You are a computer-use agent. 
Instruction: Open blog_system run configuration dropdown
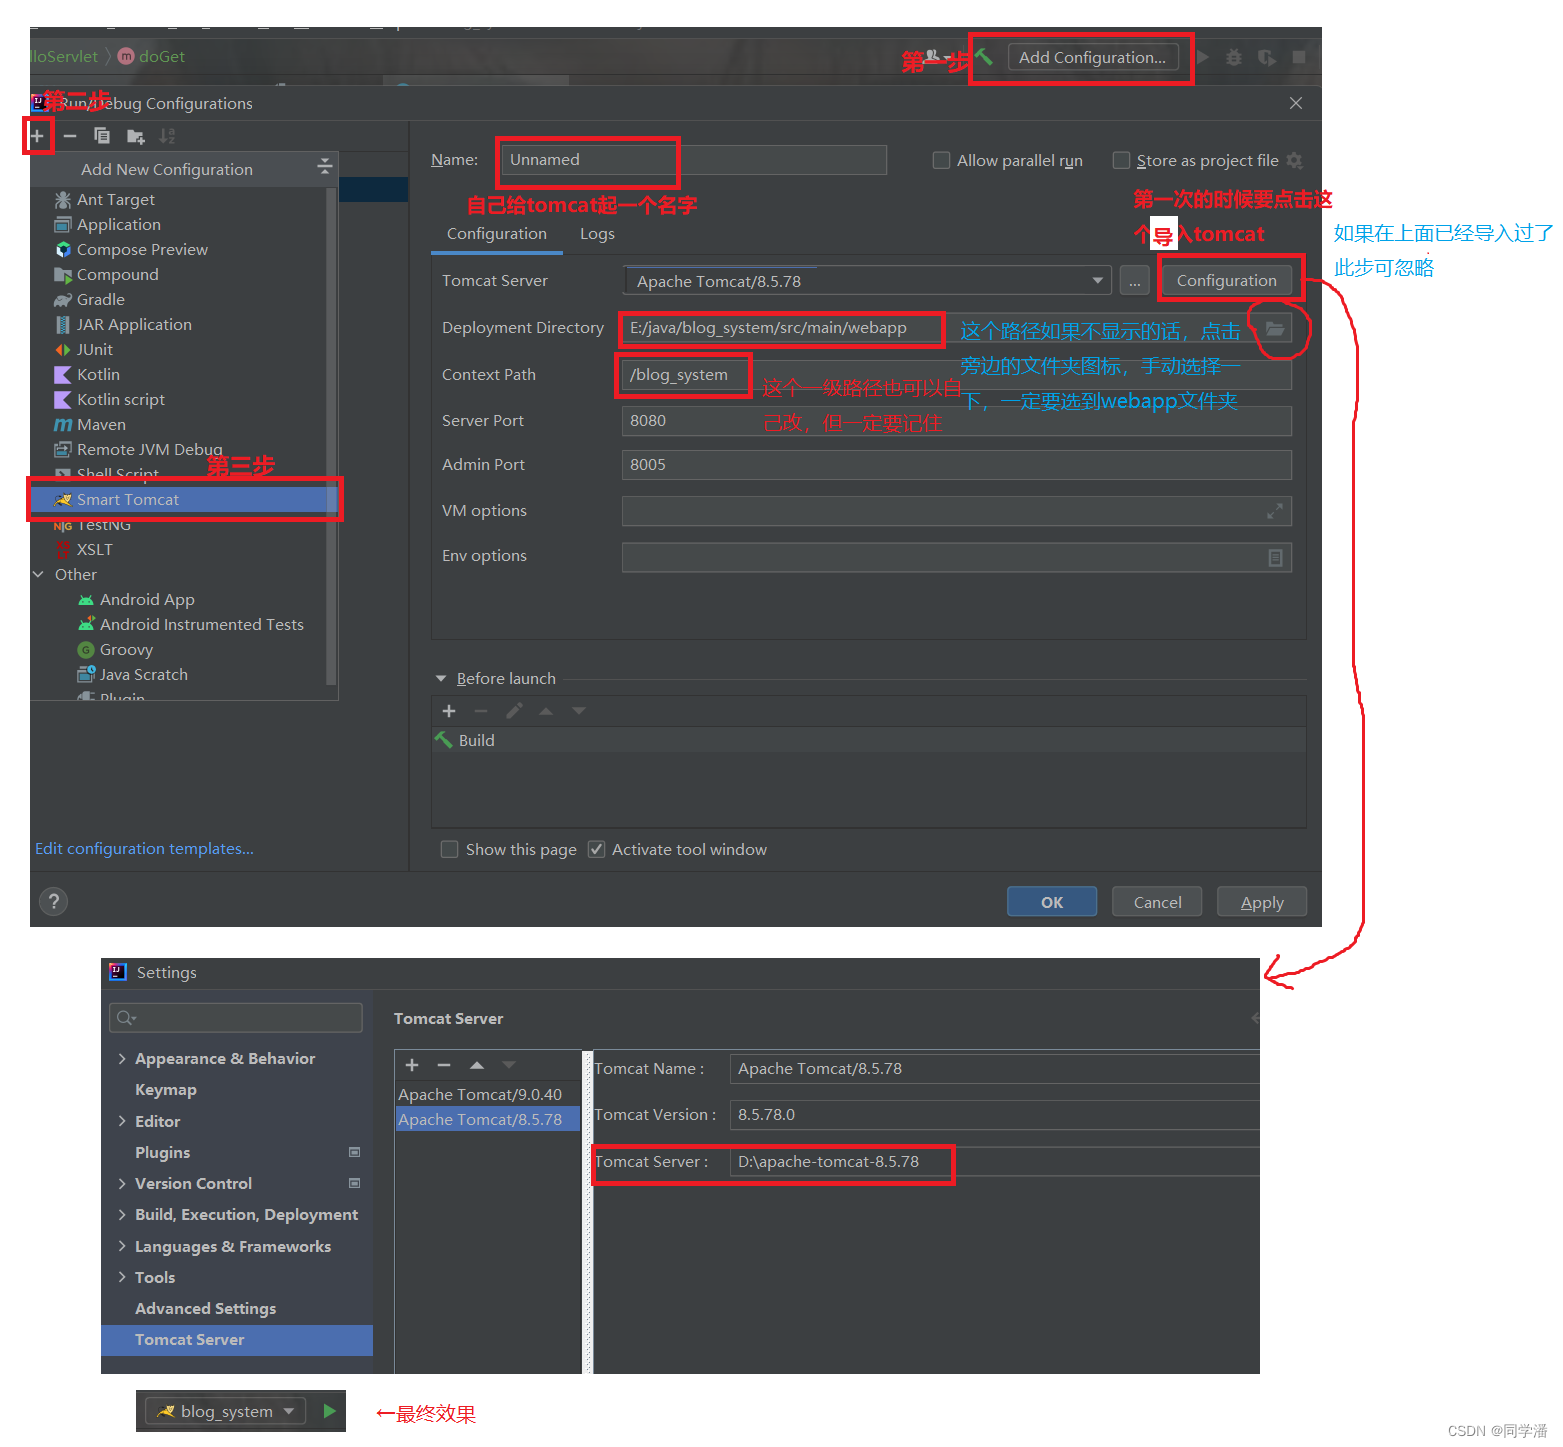tap(226, 1411)
